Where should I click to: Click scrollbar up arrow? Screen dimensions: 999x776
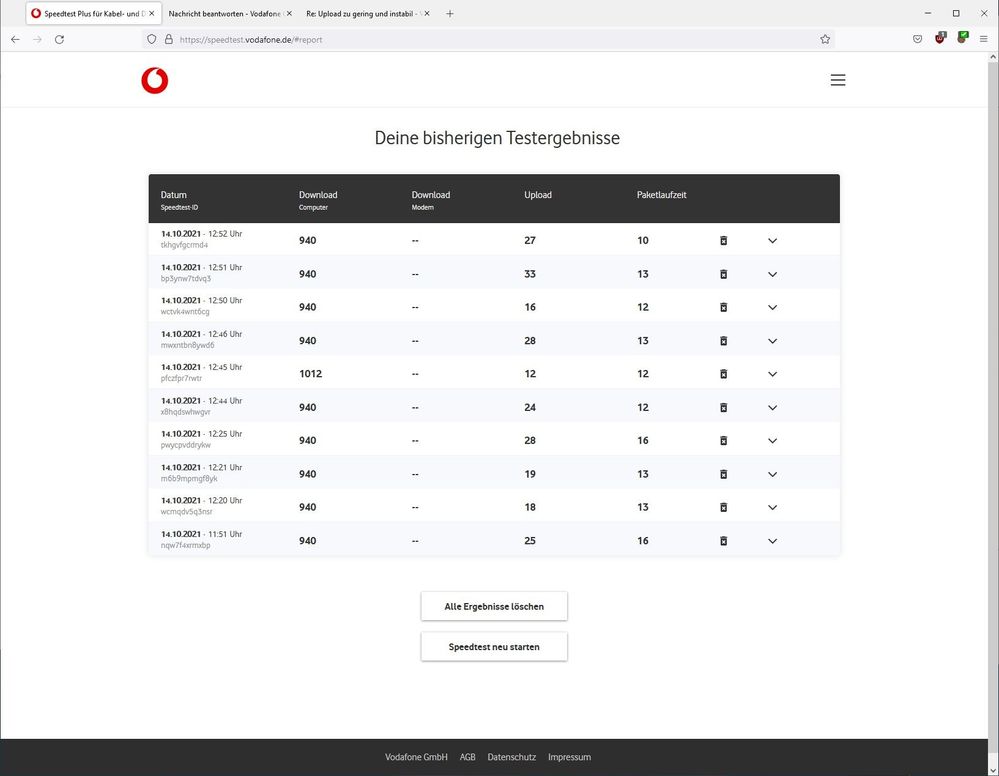coord(993,57)
